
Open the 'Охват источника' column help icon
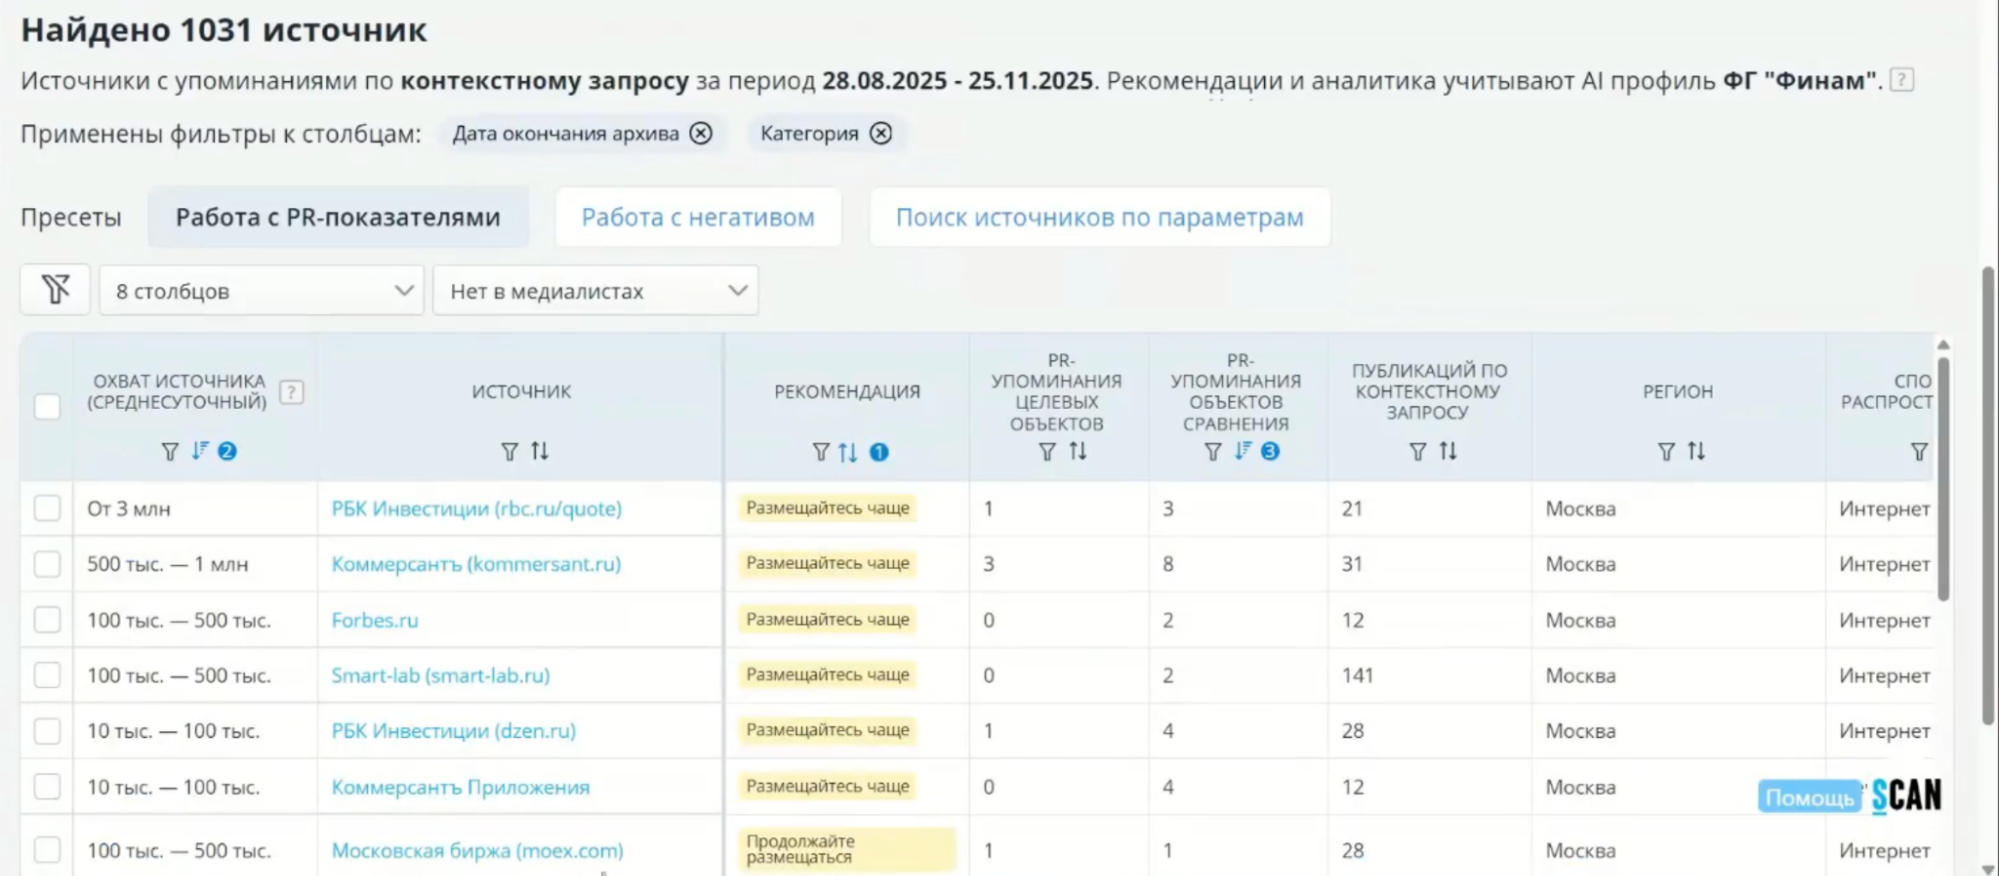[291, 392]
